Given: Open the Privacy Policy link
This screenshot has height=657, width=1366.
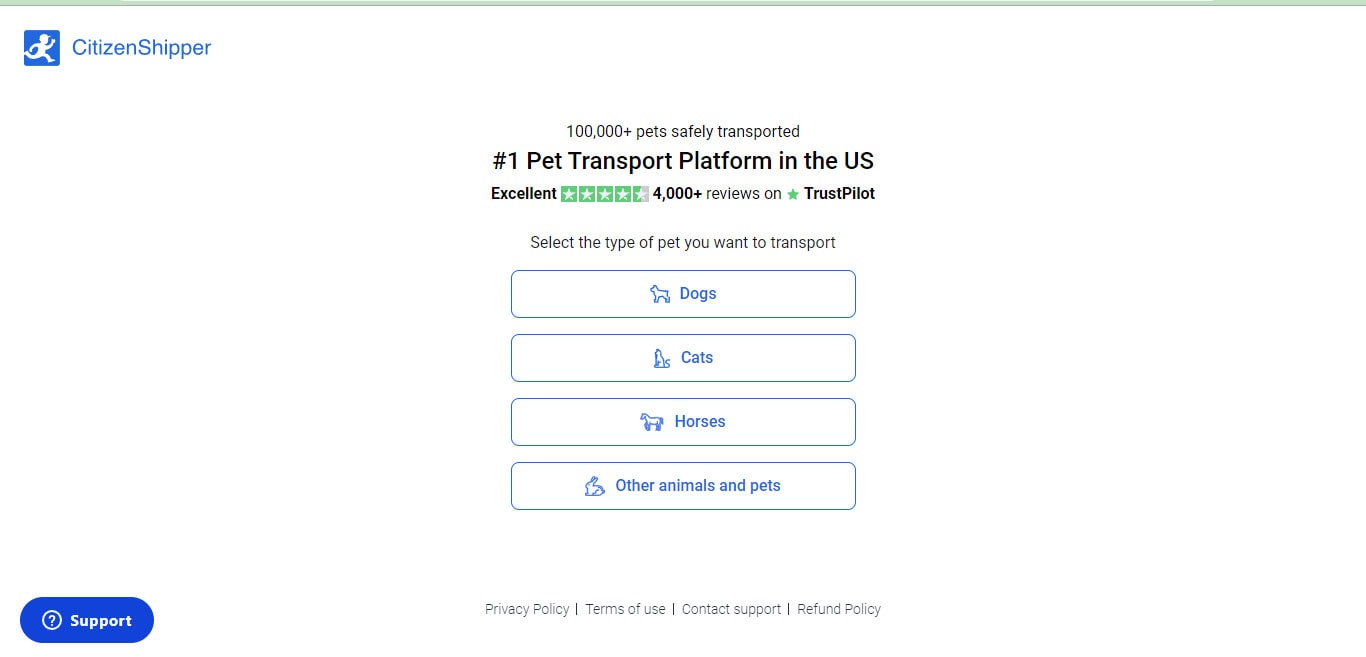Looking at the screenshot, I should (527, 609).
